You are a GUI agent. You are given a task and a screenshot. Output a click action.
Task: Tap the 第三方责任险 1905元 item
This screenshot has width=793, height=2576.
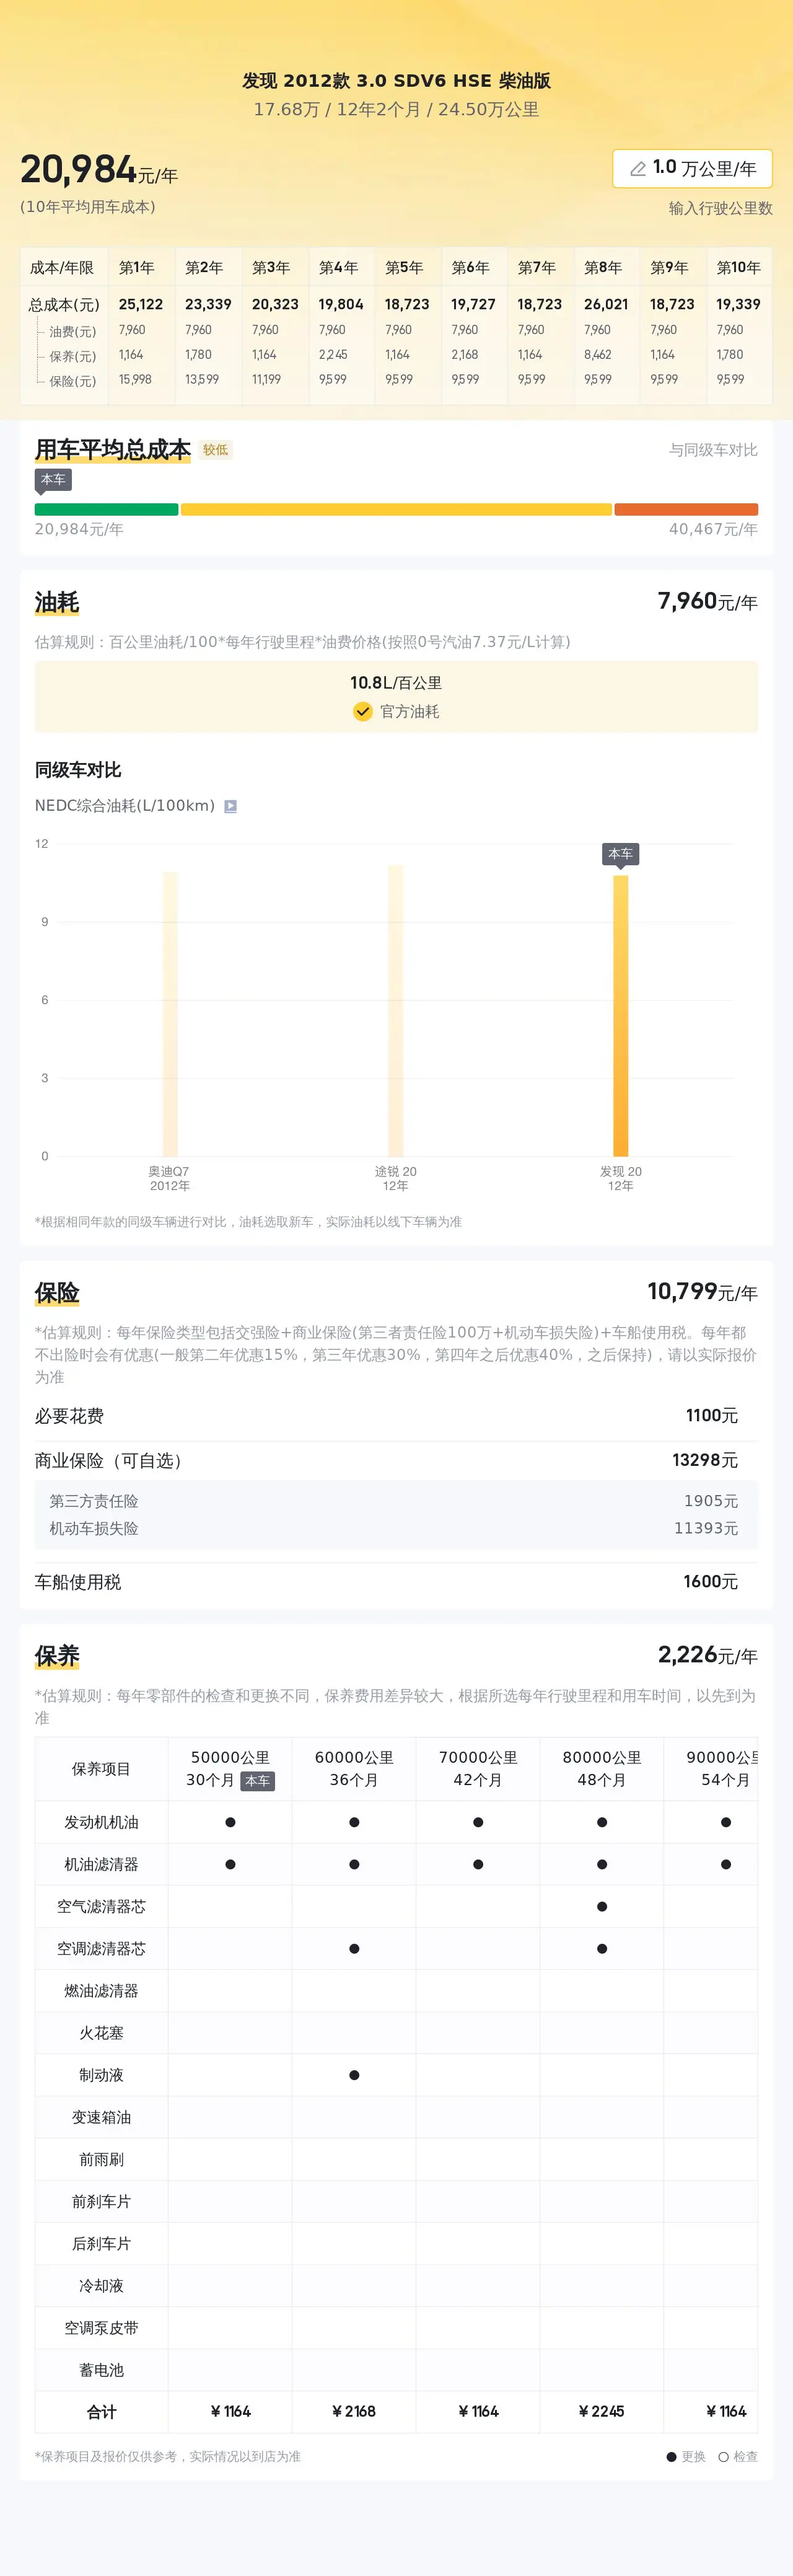pyautogui.click(x=396, y=1502)
